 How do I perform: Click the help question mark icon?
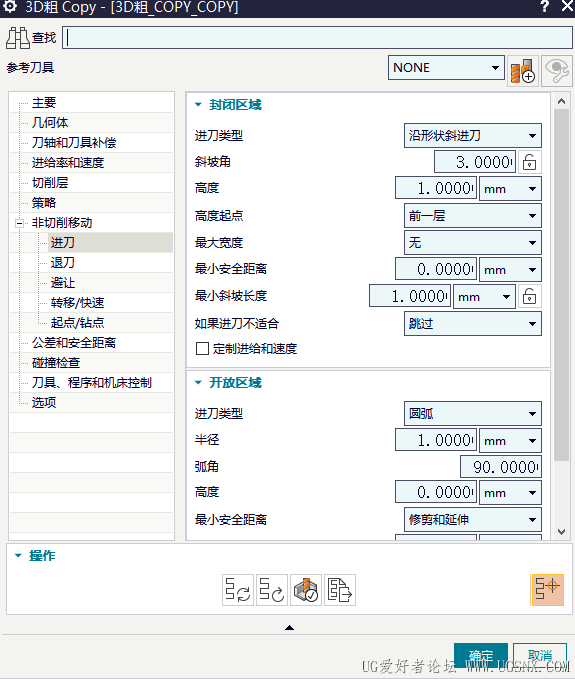pyautogui.click(x=544, y=6)
